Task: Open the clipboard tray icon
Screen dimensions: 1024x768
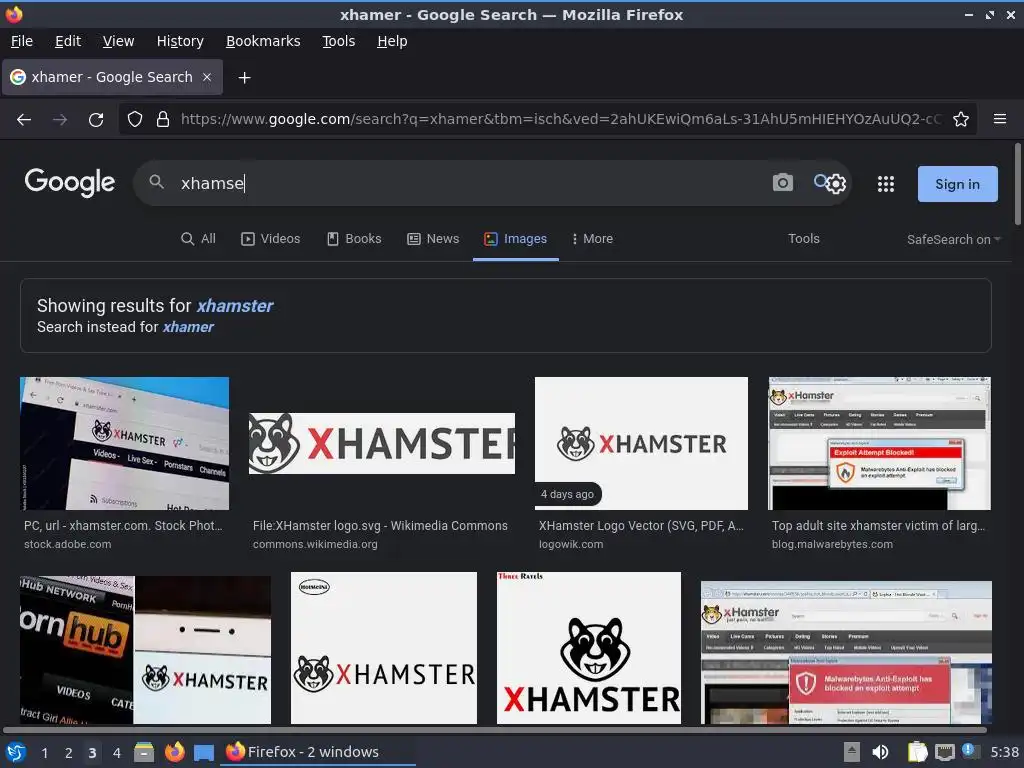Action: (x=917, y=752)
